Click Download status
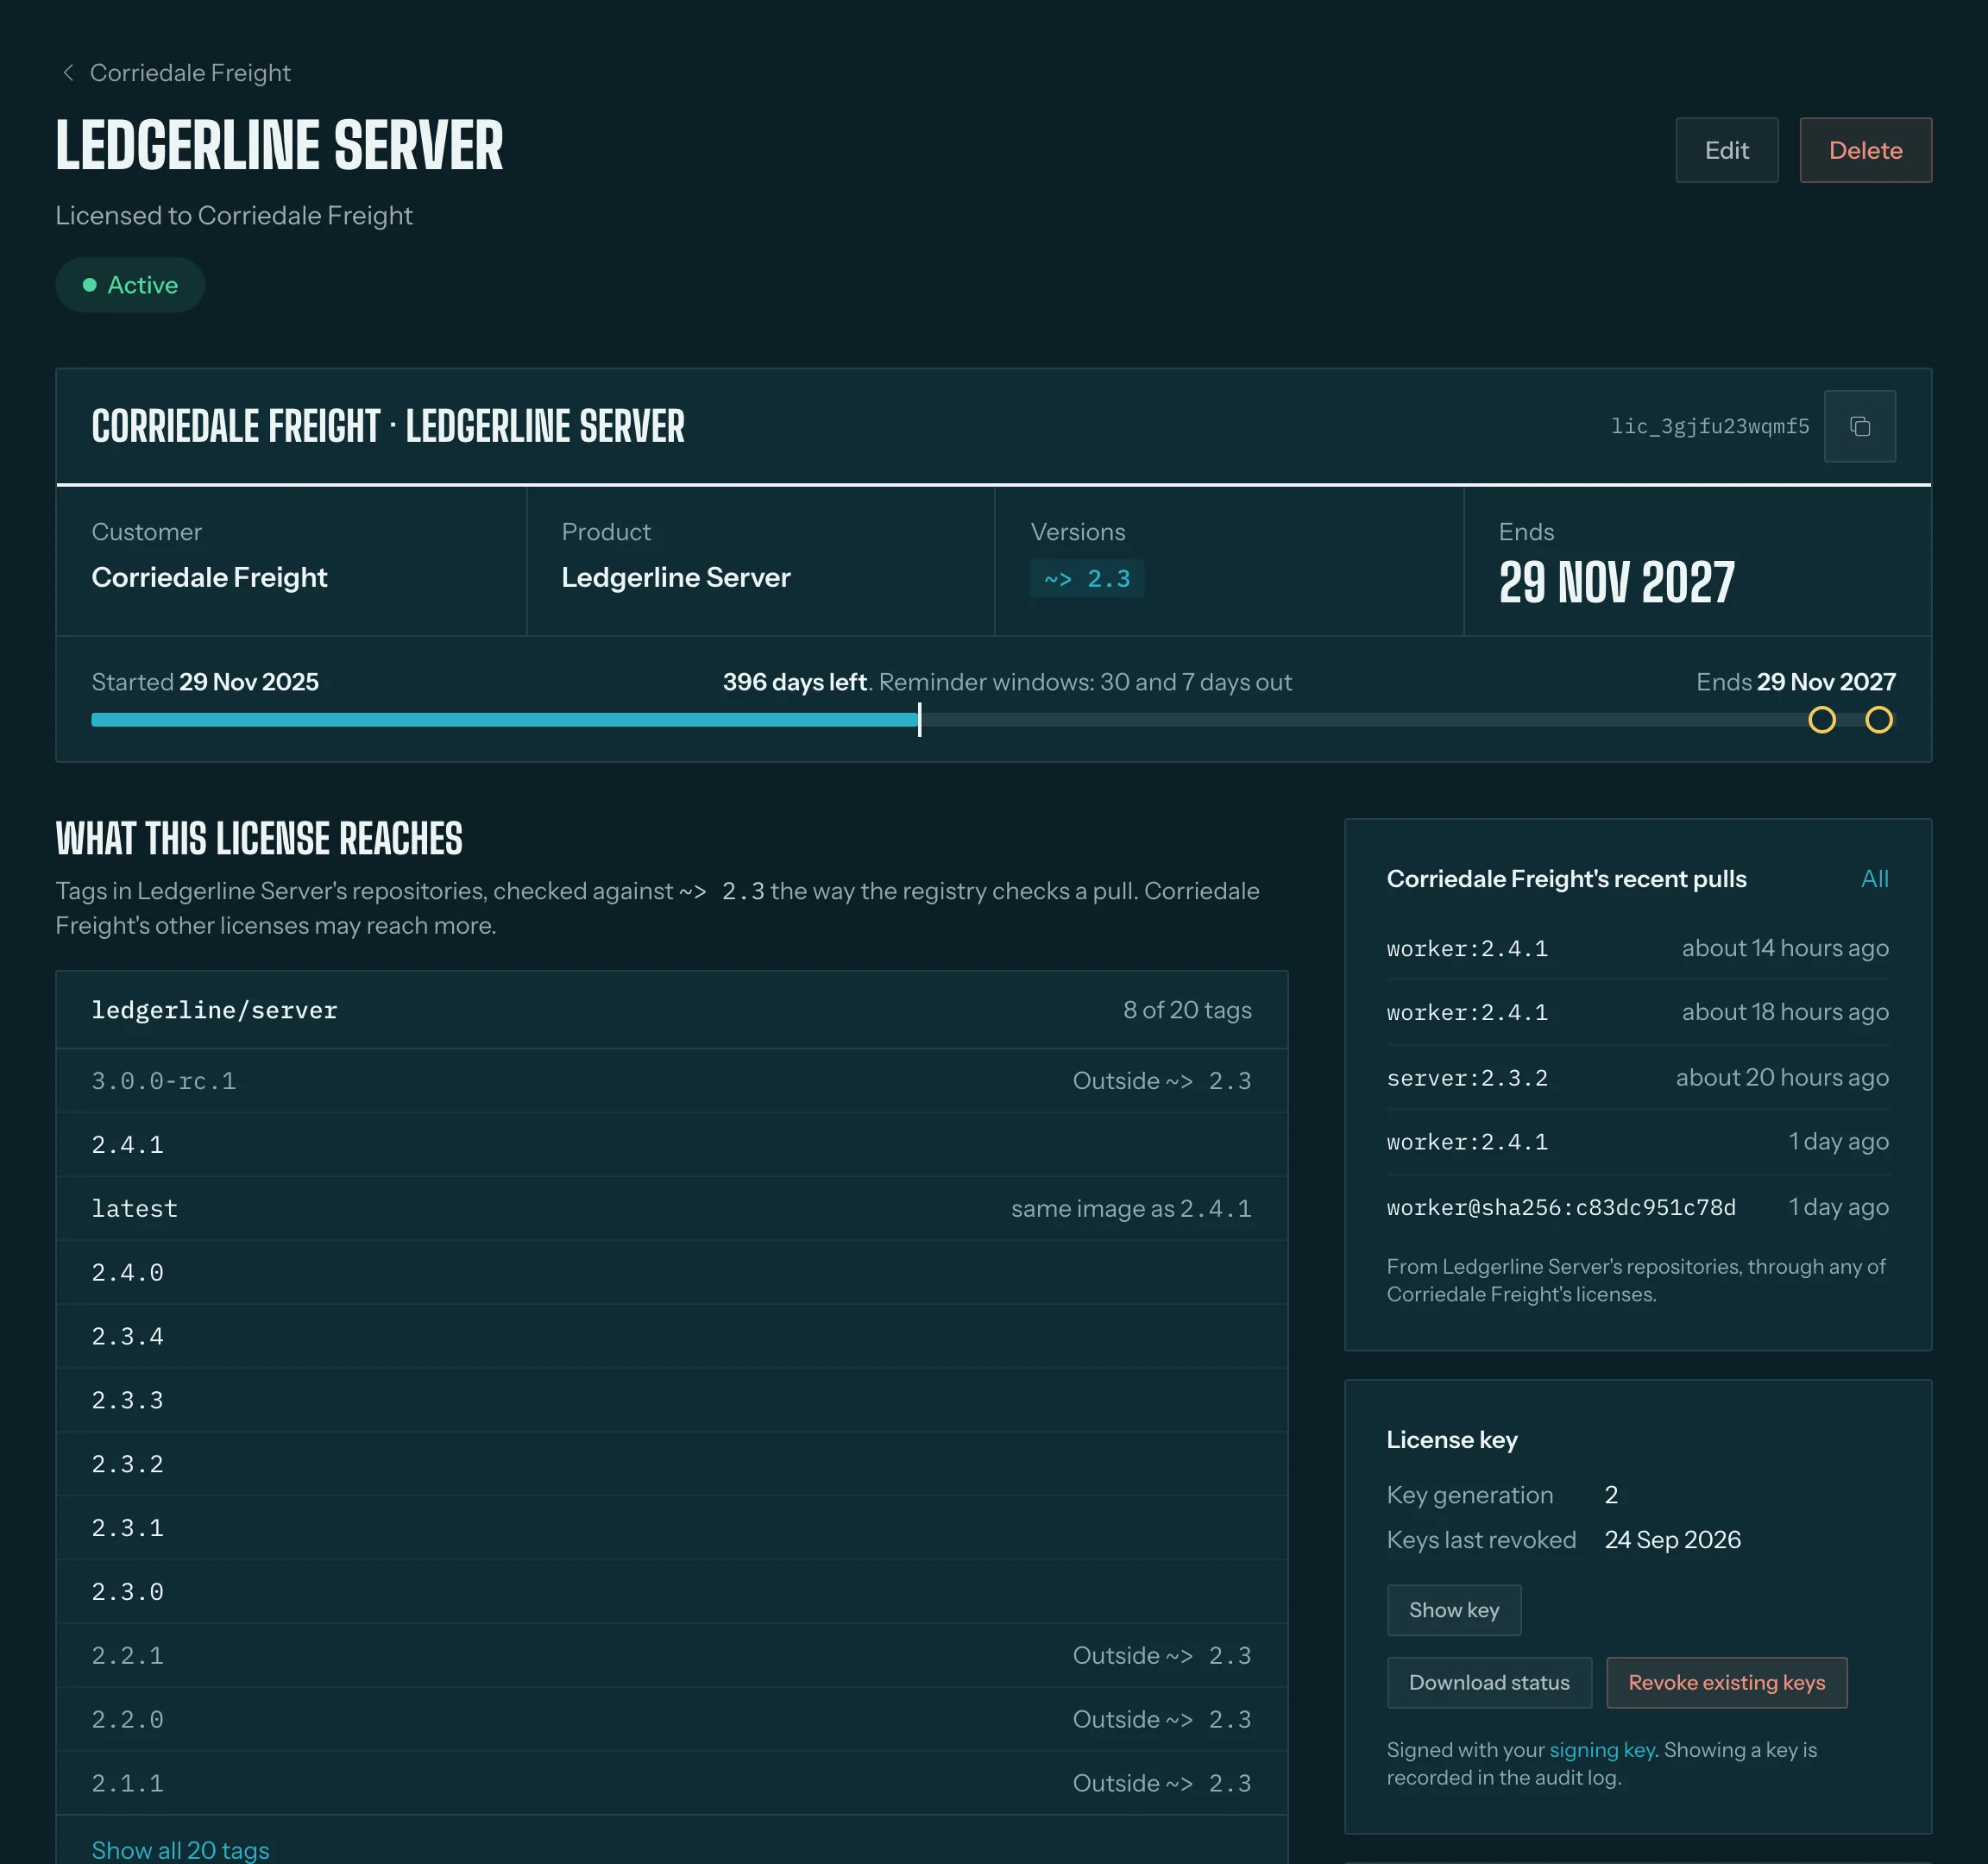This screenshot has width=1988, height=1864. pos(1489,1682)
